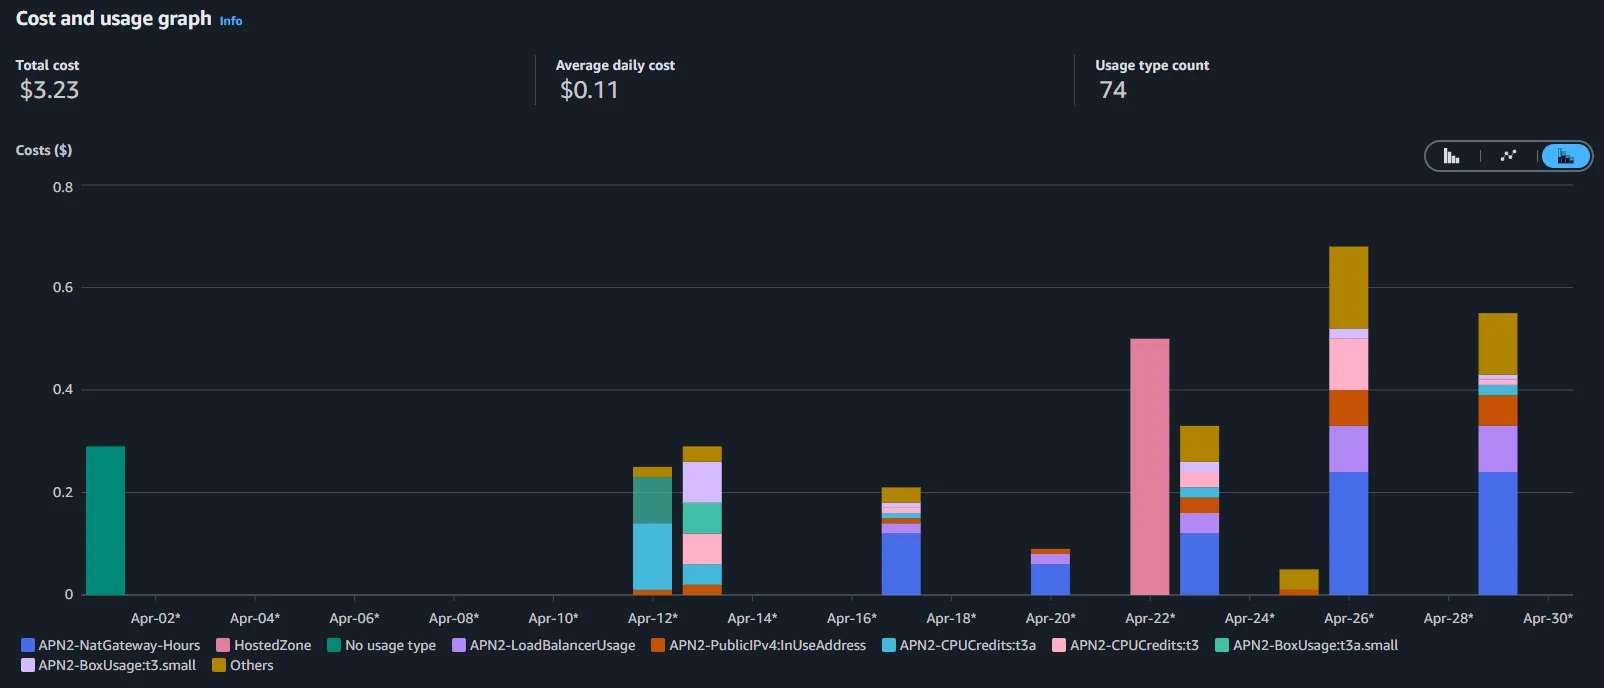Viewport: 1604px width, 688px height.
Task: Click the pink HostedZone bar near Apr-22
Action: [1149, 467]
